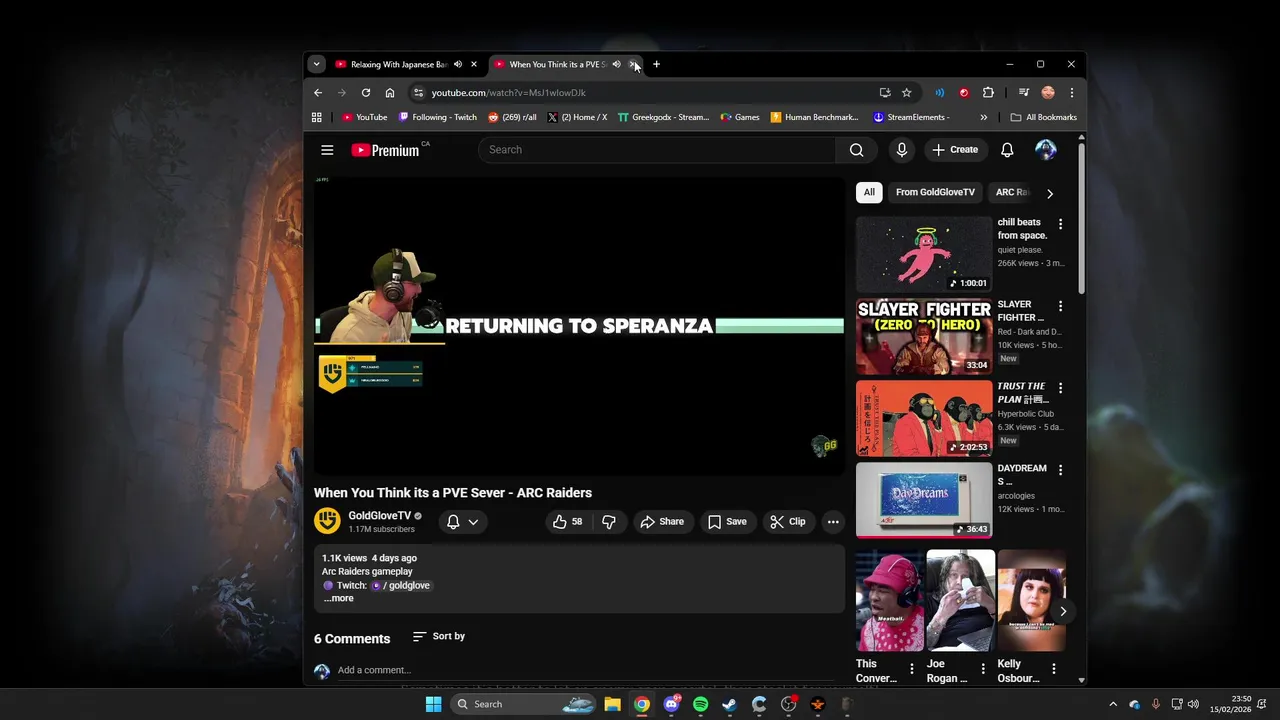
Task: Open Chrome tab search dropdown arrow
Action: pos(316,64)
